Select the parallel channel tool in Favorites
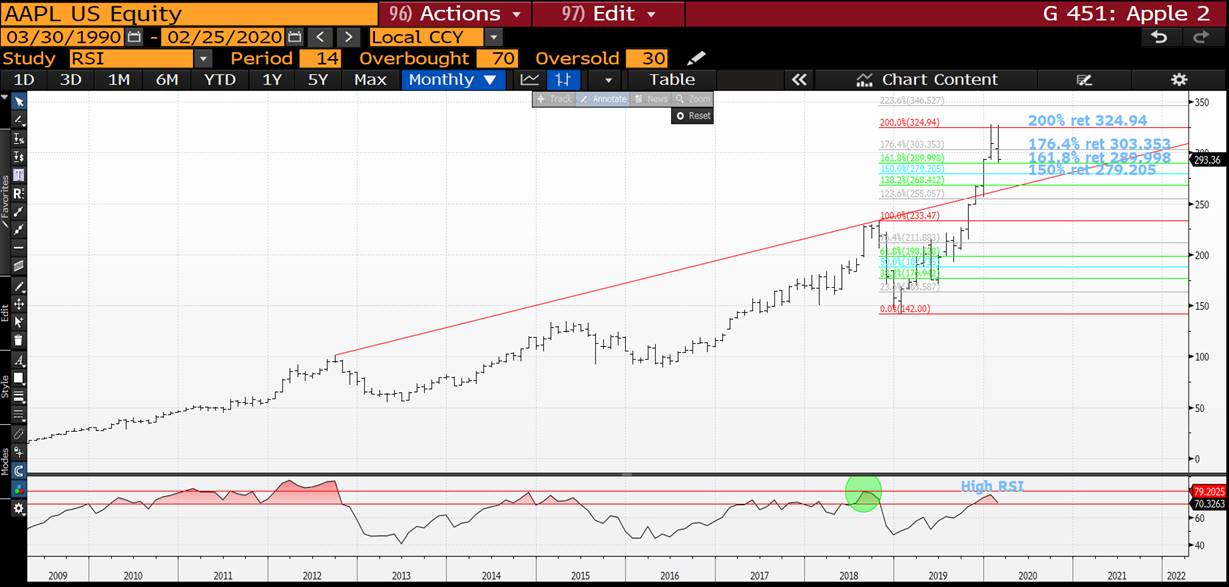Screen dimensions: 1229x587 pyautogui.click(x=19, y=265)
